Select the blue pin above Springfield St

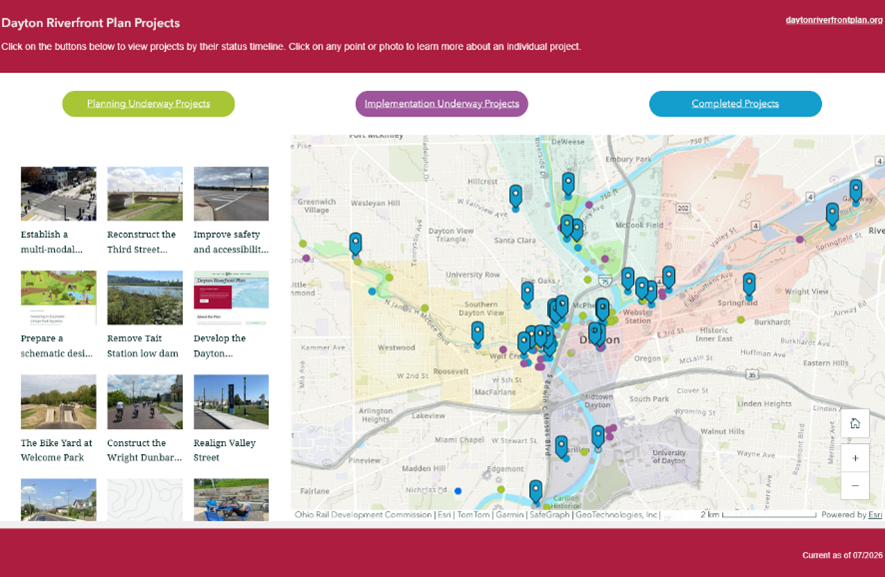pos(832,215)
